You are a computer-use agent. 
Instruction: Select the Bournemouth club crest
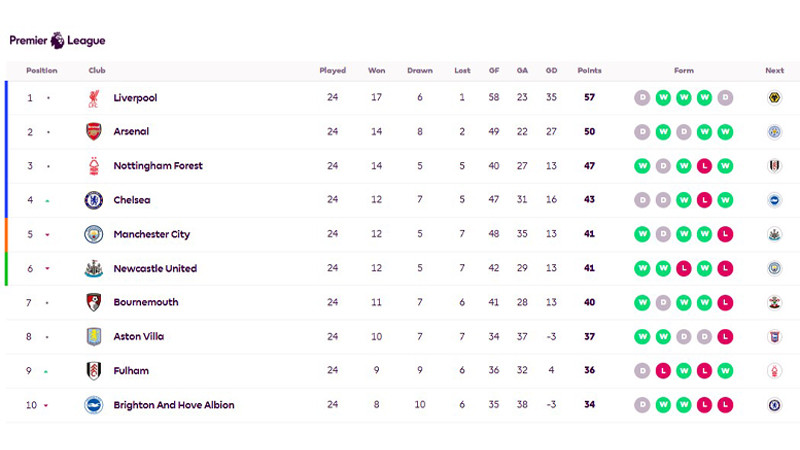(93, 302)
